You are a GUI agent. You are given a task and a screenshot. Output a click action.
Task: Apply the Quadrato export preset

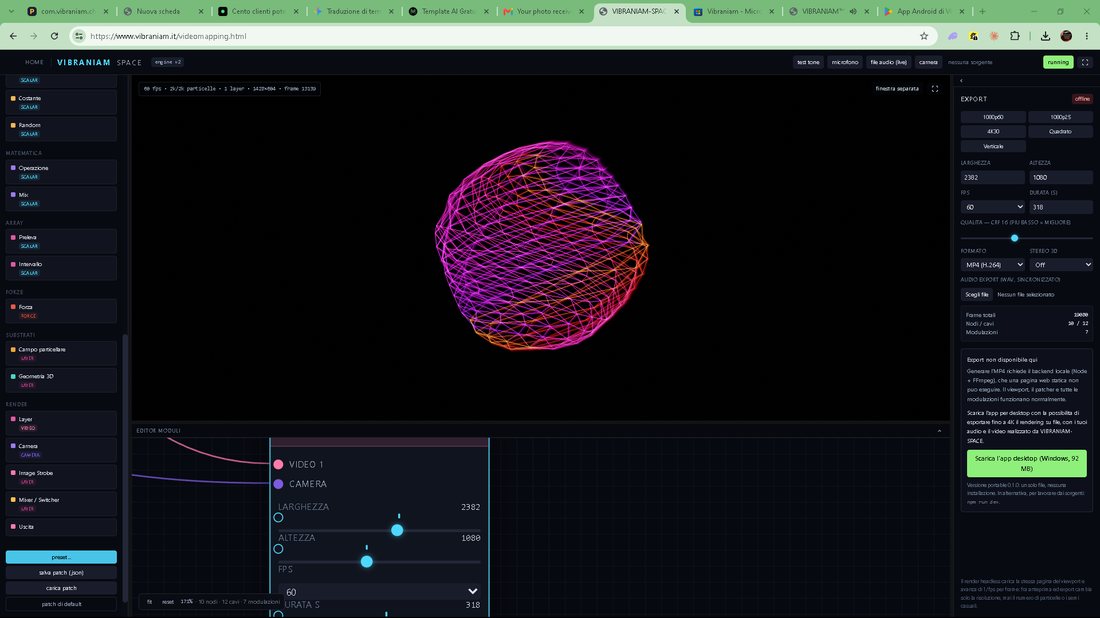pyautogui.click(x=1061, y=131)
